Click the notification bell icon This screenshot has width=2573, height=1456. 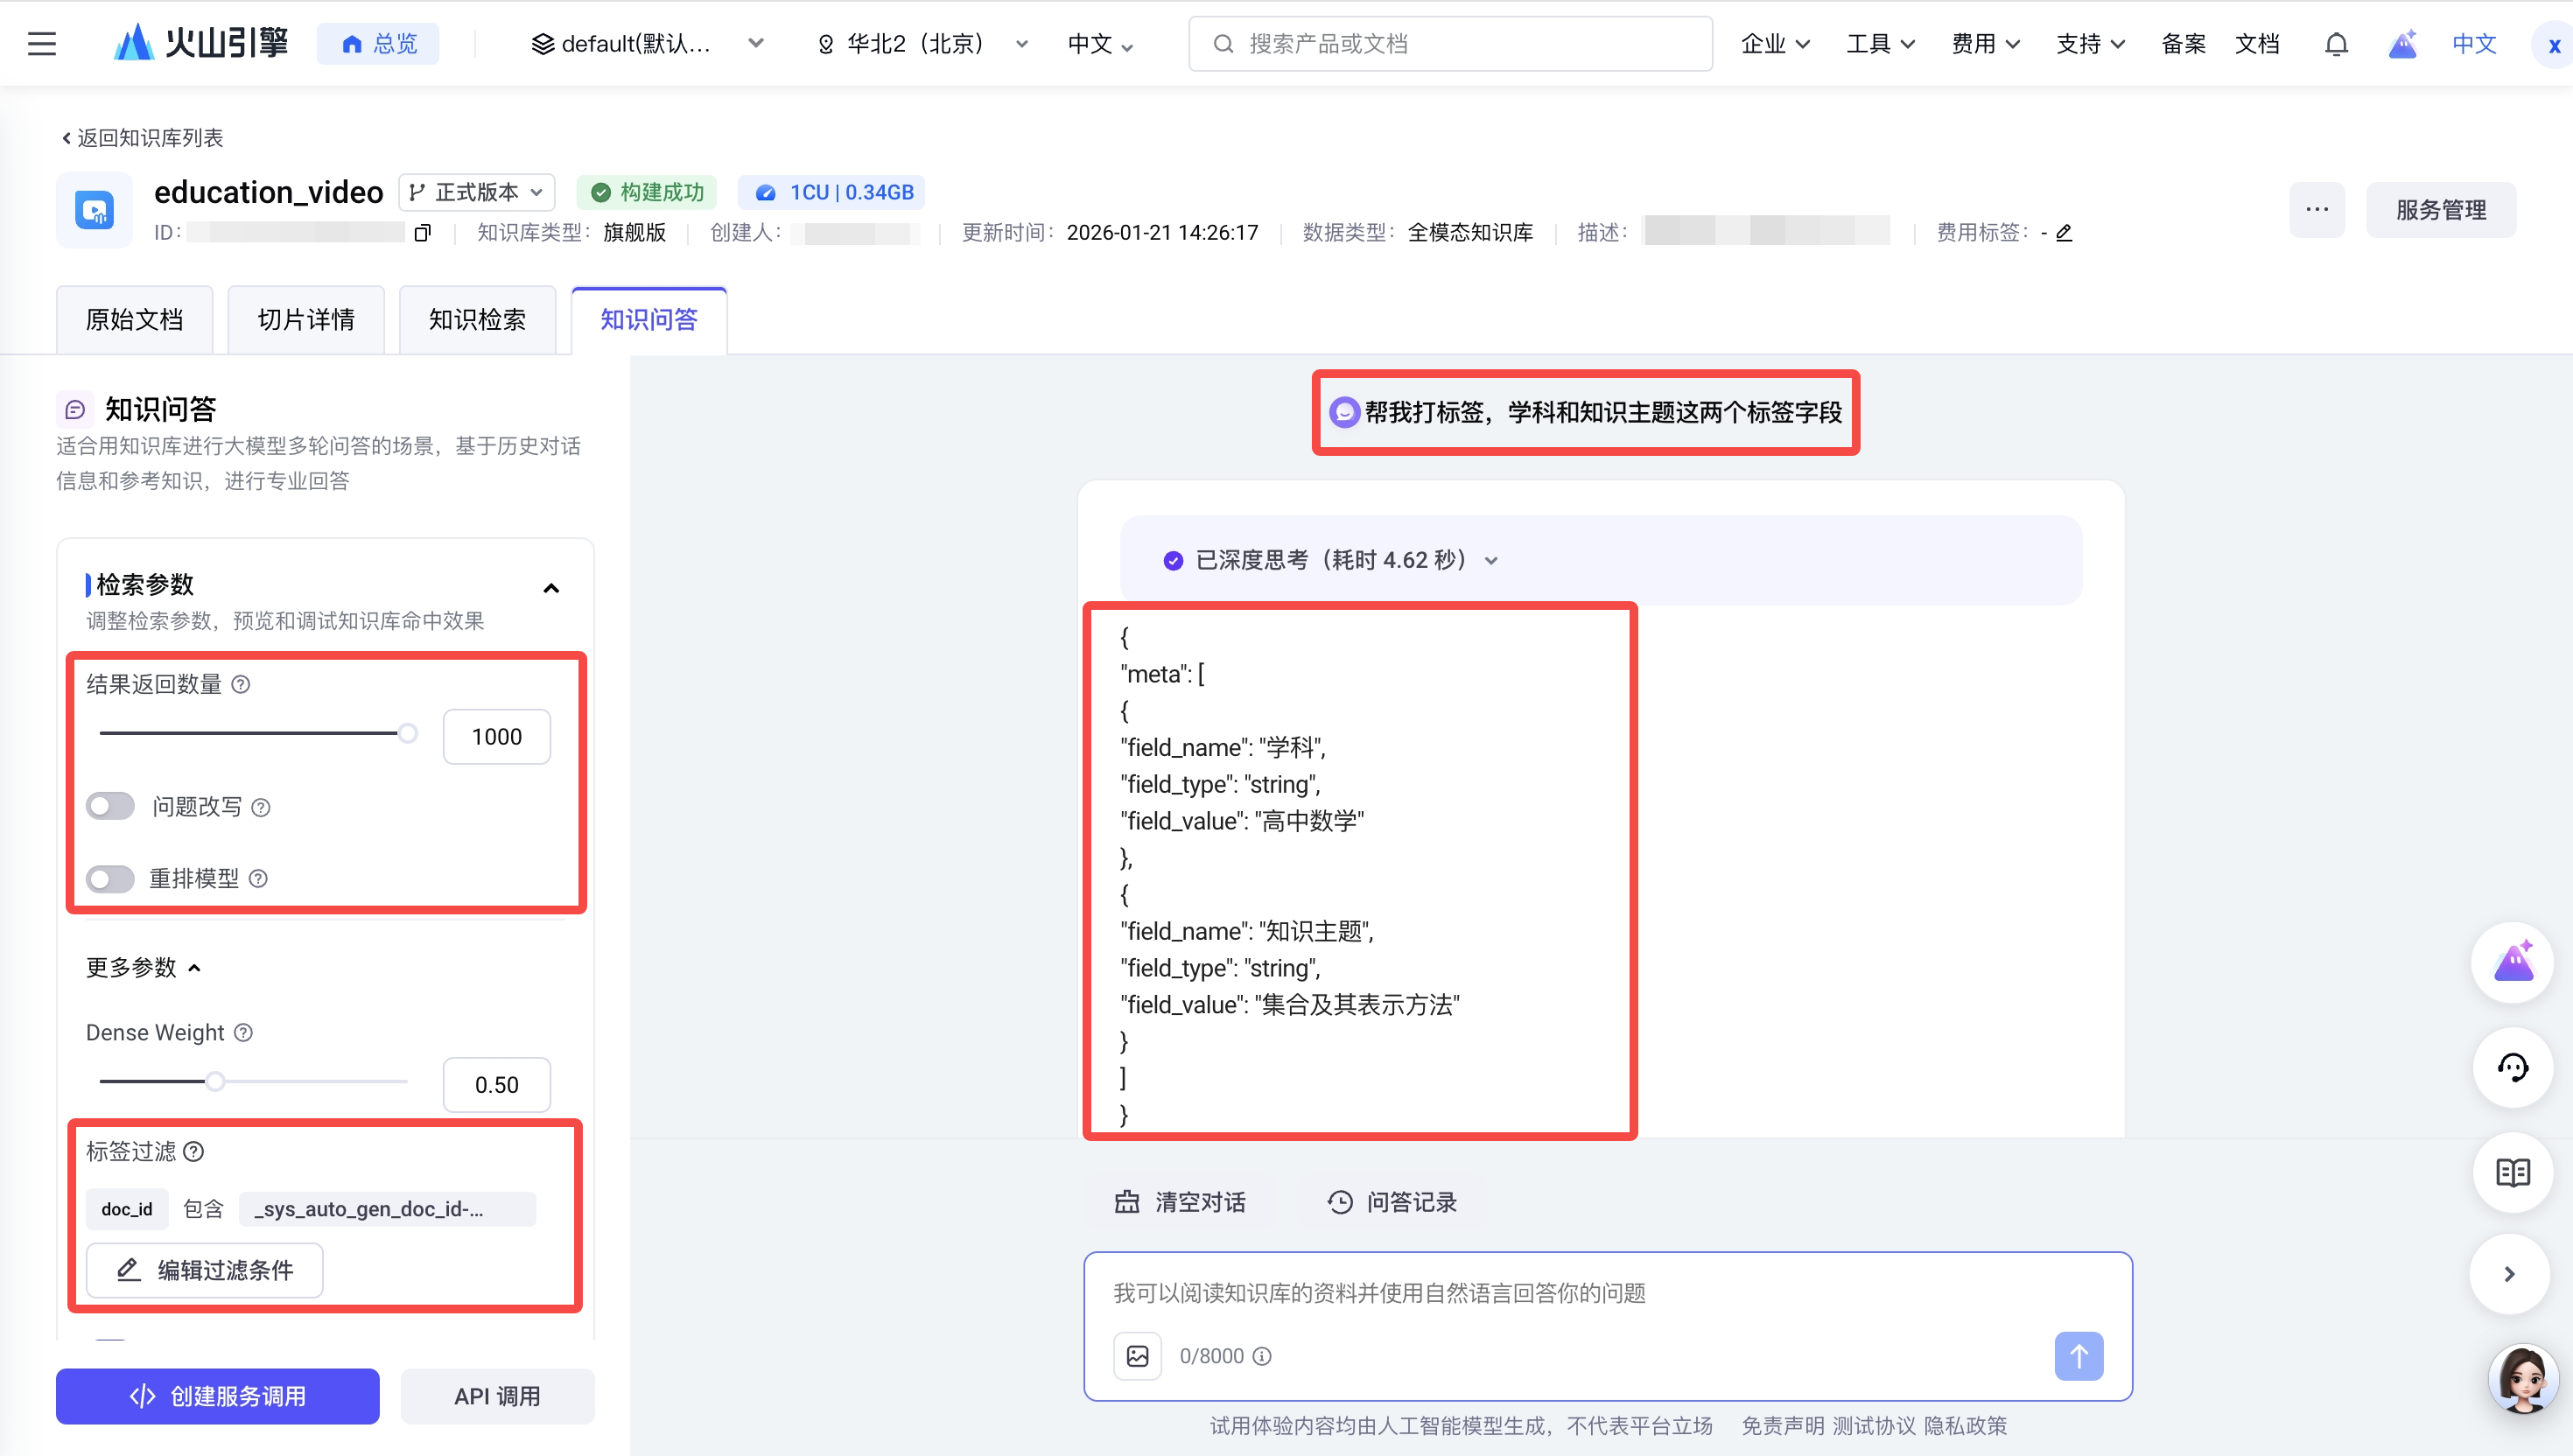[x=2336, y=44]
